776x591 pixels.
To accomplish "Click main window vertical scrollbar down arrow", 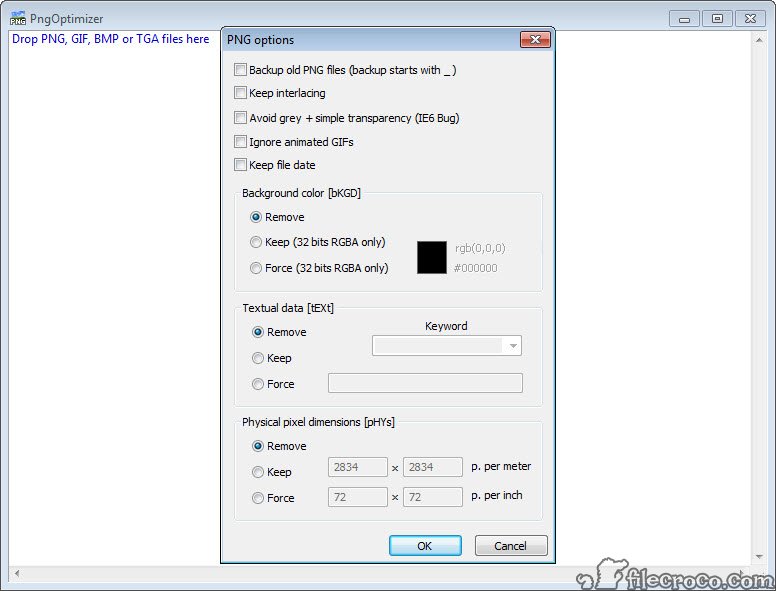I will [x=759, y=557].
